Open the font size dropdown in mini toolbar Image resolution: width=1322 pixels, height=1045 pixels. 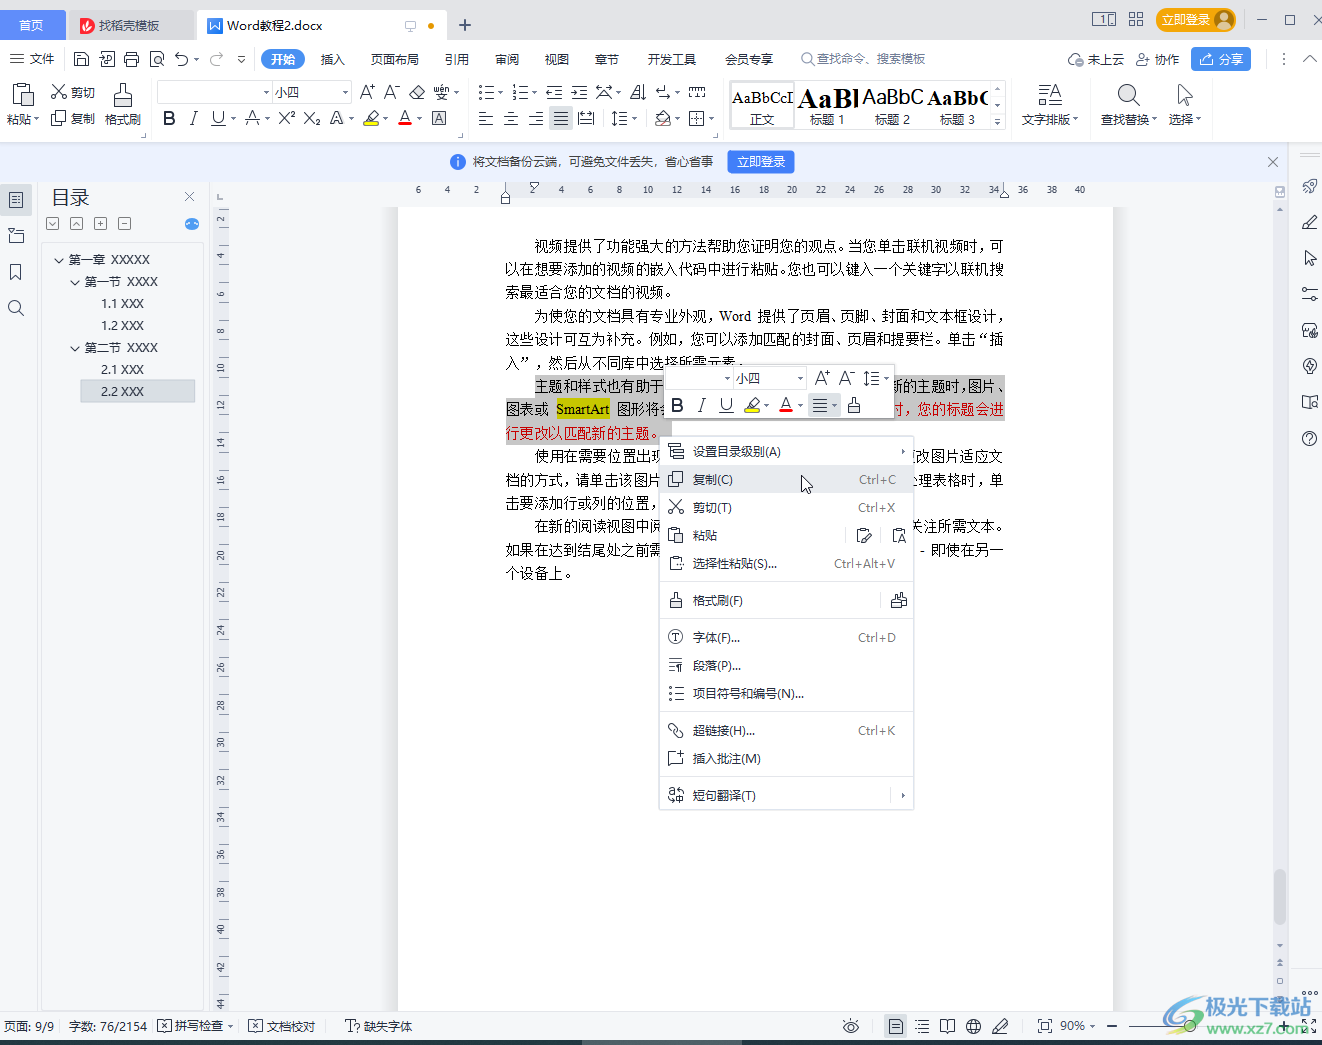800,378
